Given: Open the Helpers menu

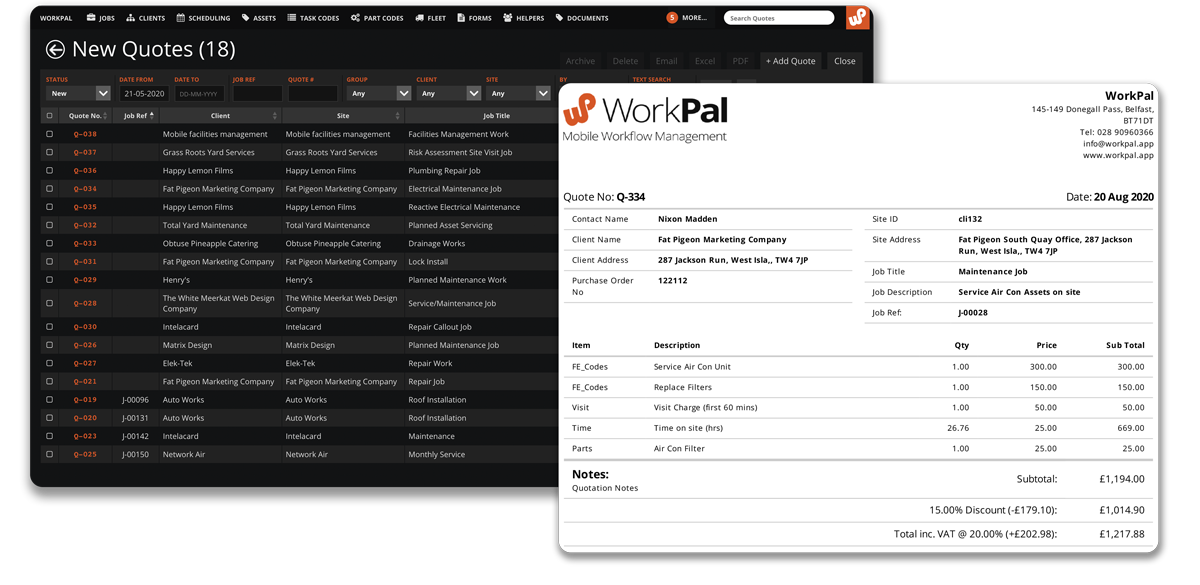Looking at the screenshot, I should pos(524,18).
